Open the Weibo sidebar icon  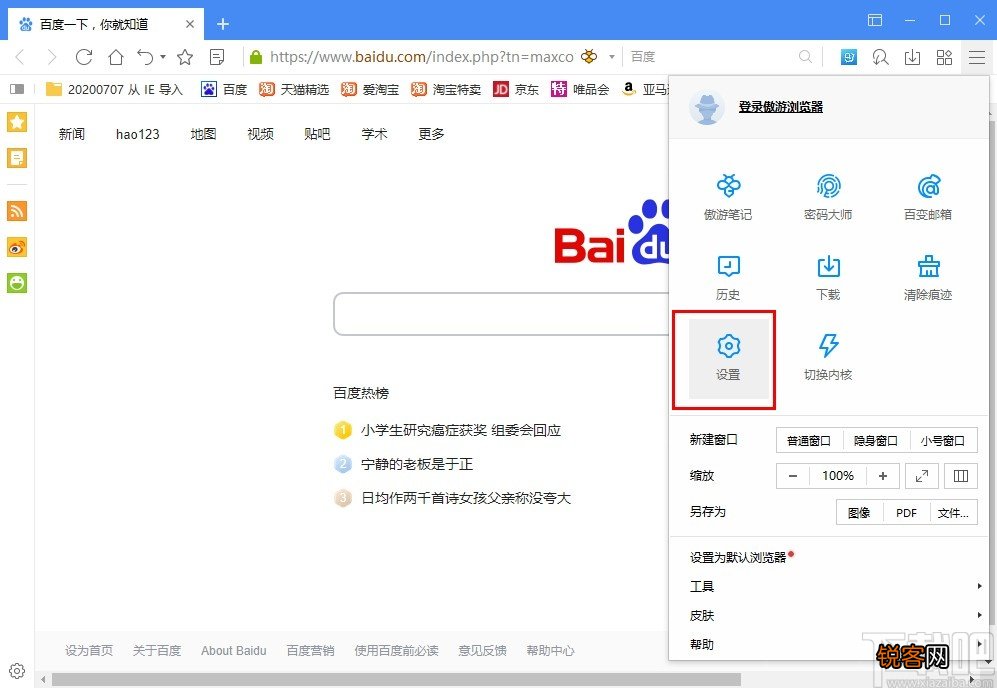tap(17, 247)
